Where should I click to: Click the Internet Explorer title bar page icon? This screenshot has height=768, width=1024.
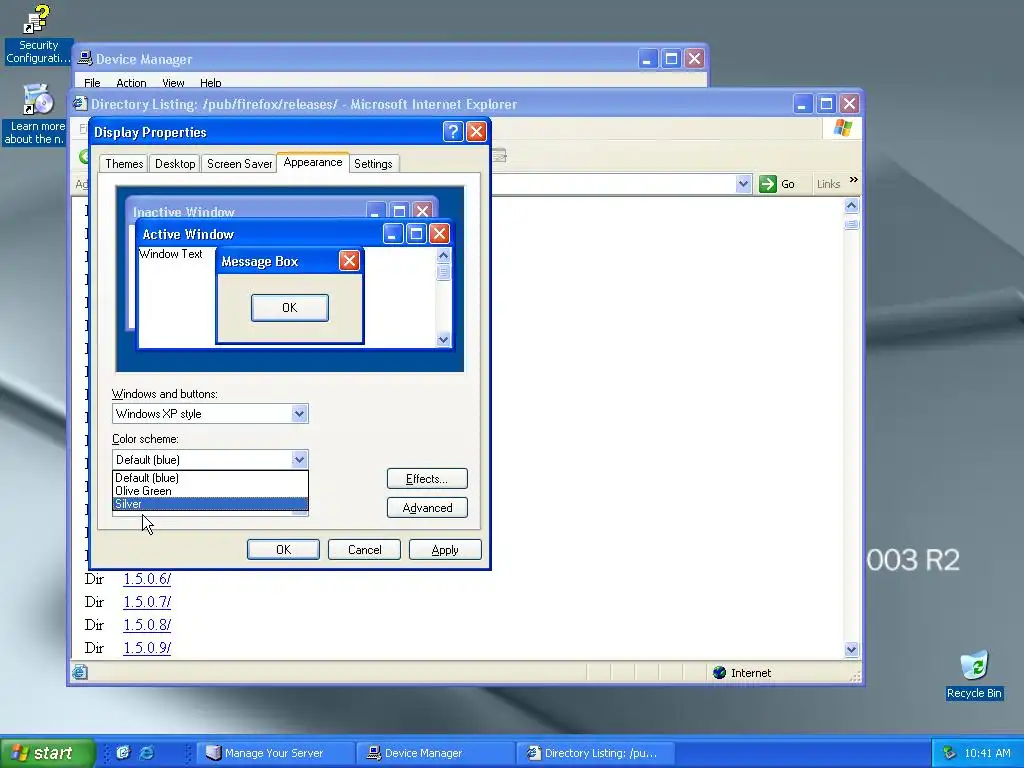point(80,103)
